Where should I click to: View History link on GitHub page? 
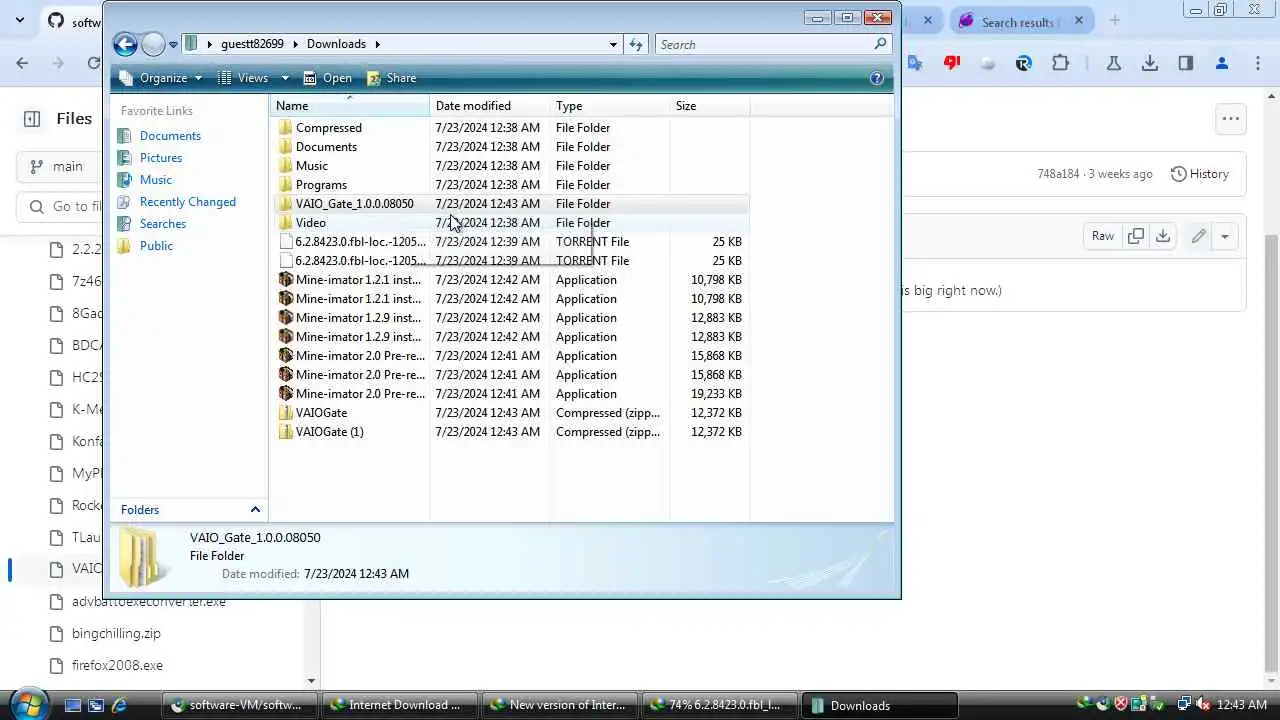click(x=1199, y=174)
